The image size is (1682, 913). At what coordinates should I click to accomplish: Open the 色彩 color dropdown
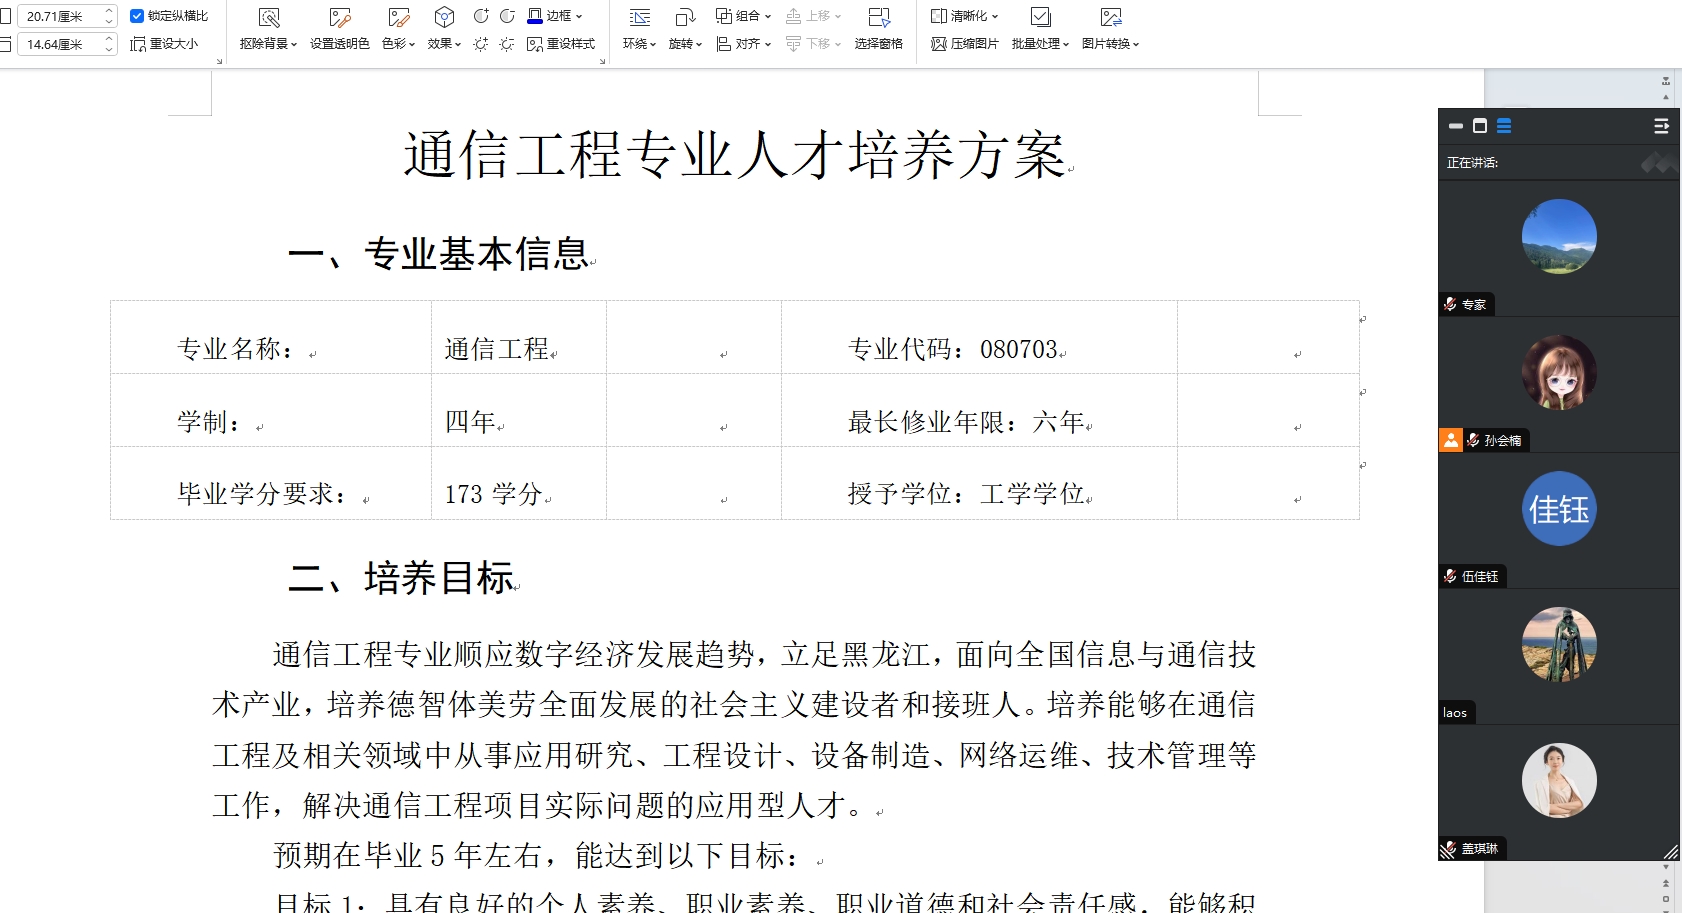398,44
